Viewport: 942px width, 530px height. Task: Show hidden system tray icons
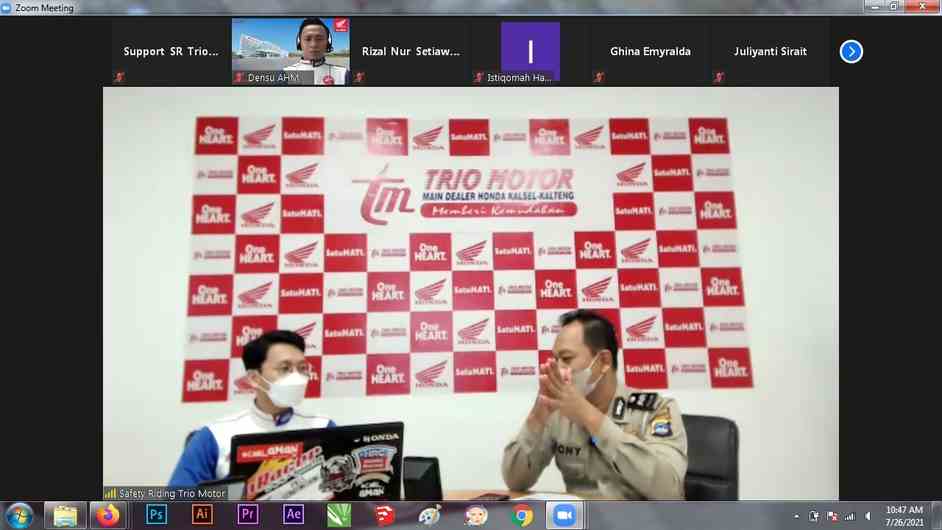pos(796,516)
